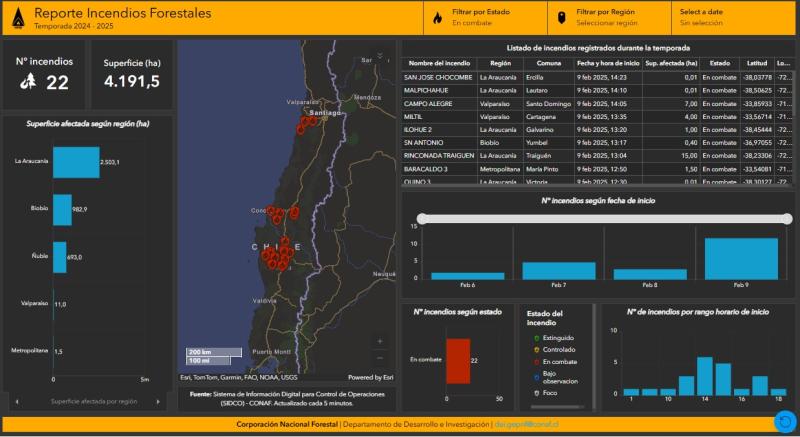
Task: Click the left handle of the date range slider
Action: [423, 218]
